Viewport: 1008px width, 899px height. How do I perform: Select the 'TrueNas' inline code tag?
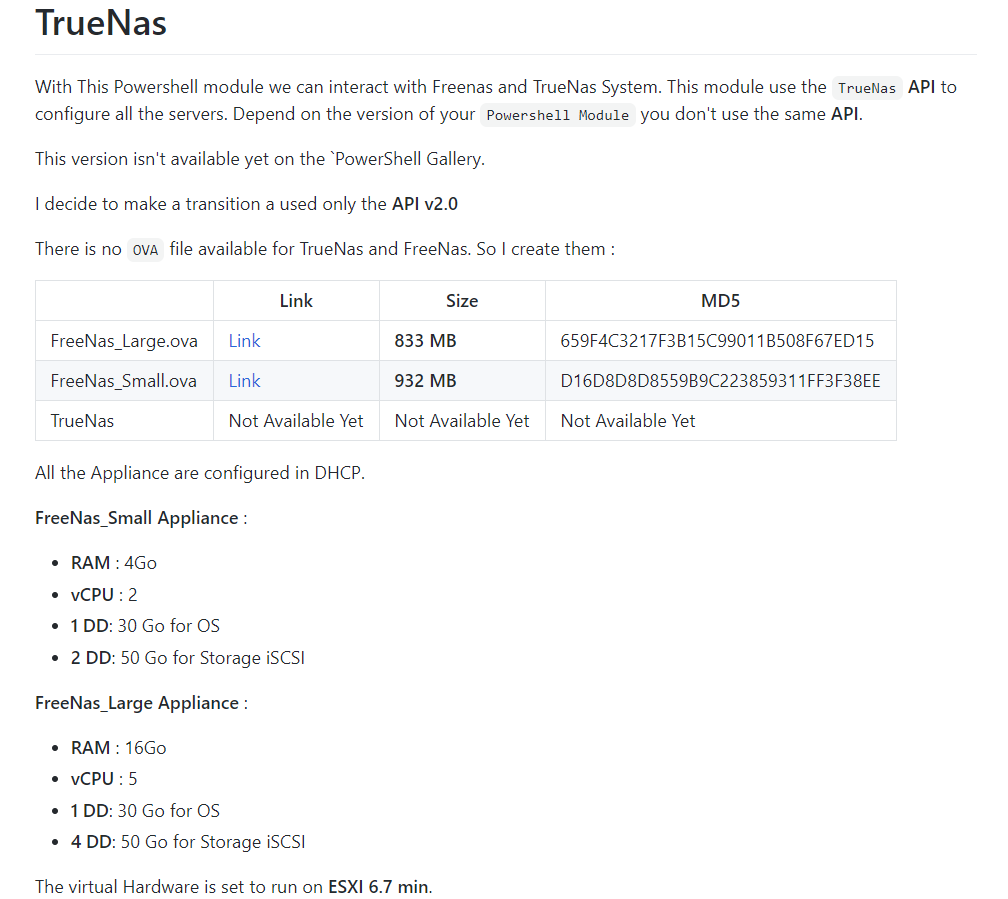[867, 87]
